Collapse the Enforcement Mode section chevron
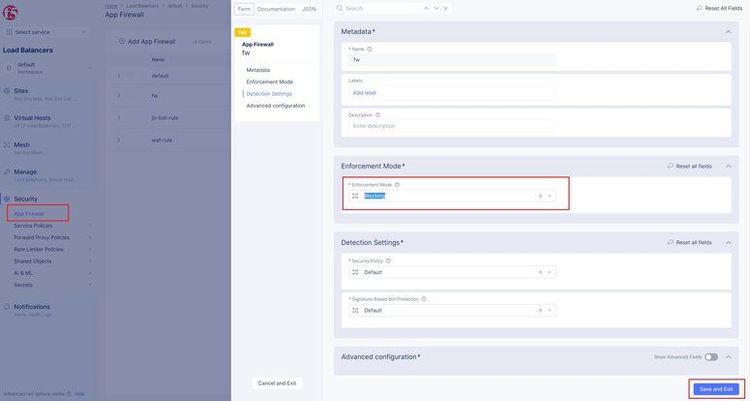 click(x=728, y=166)
